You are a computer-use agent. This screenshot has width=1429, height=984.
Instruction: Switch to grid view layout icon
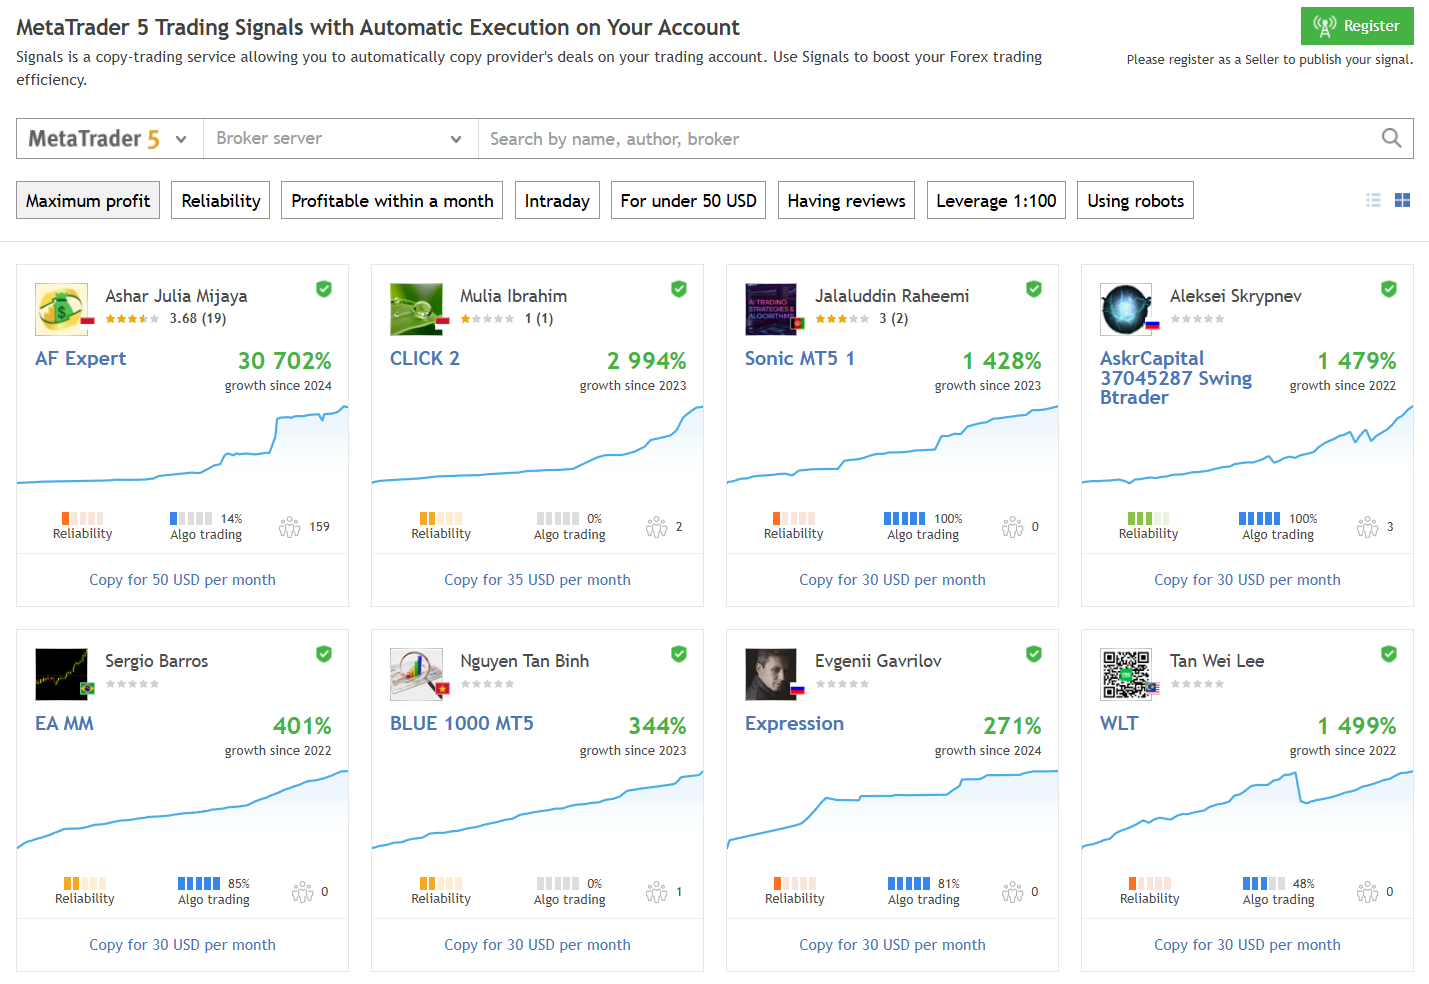tap(1402, 200)
